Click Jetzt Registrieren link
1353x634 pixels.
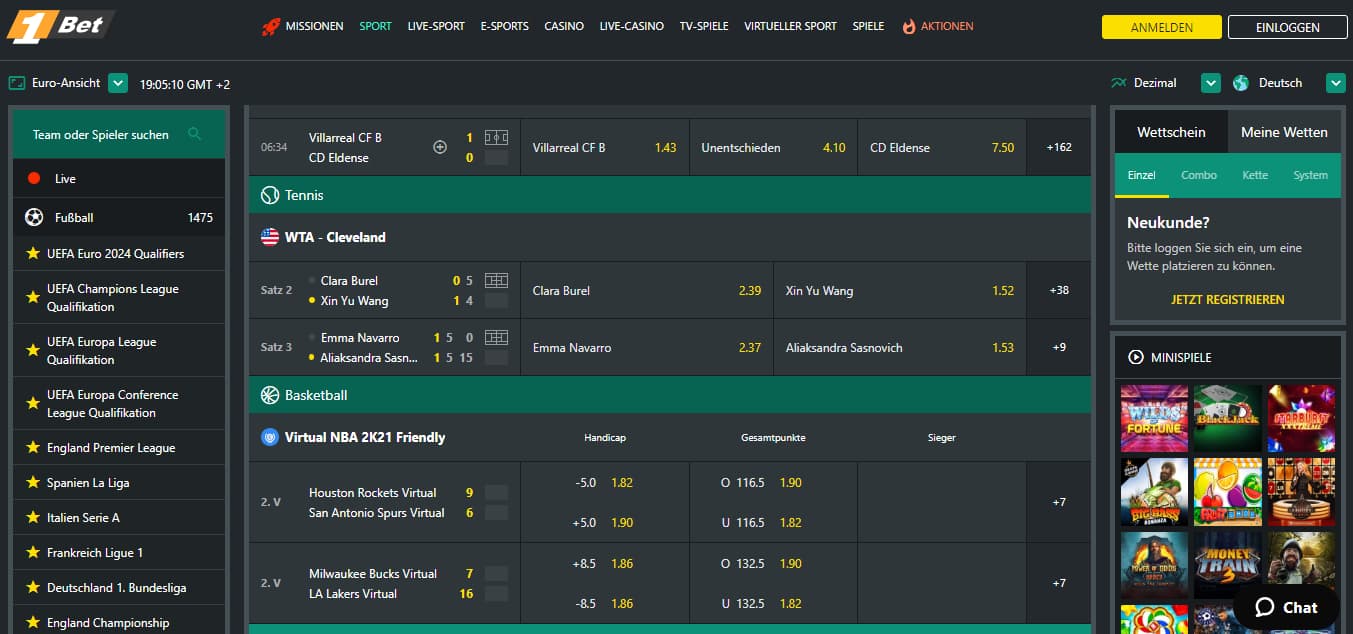pos(1227,299)
